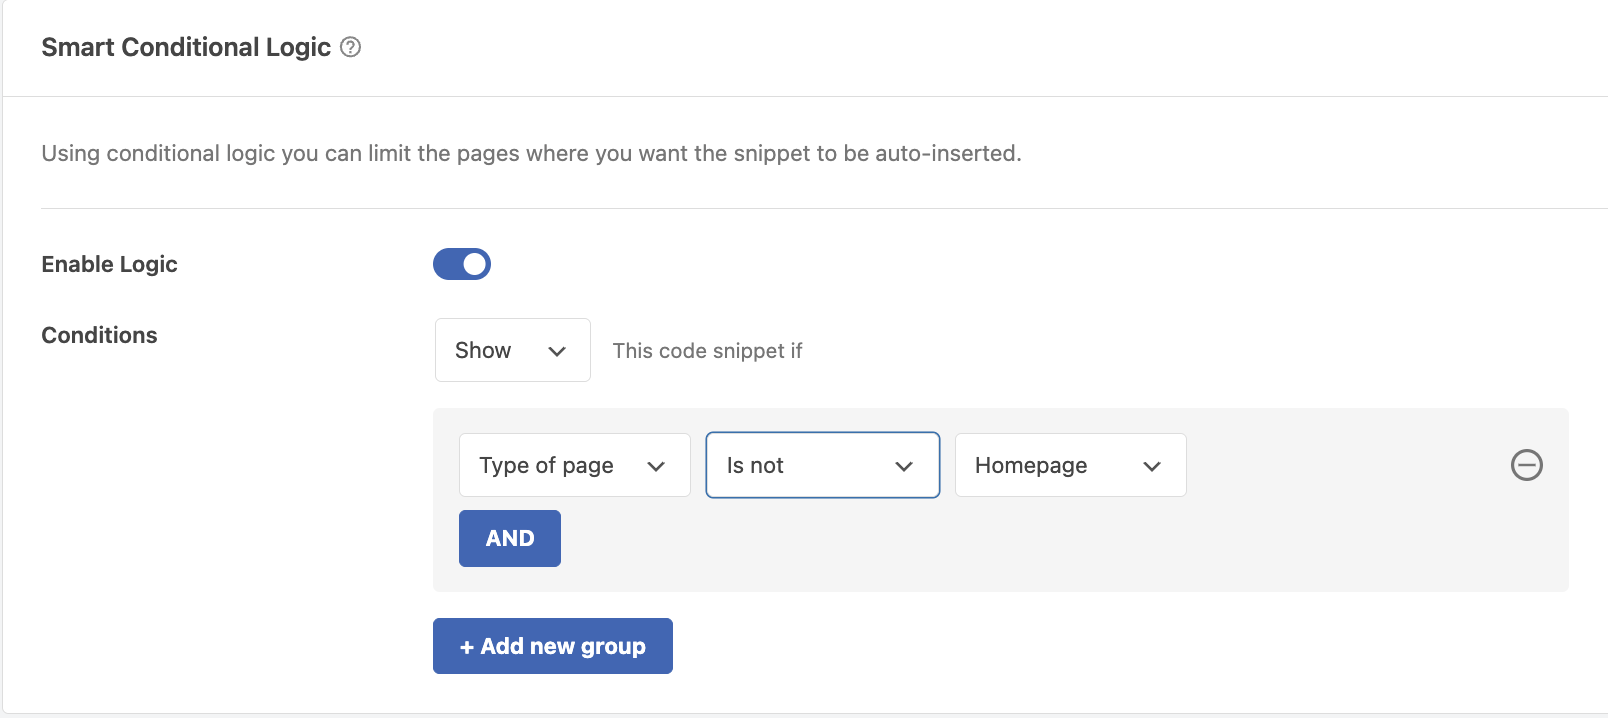Click the plus sign on Add new group

click(x=466, y=647)
